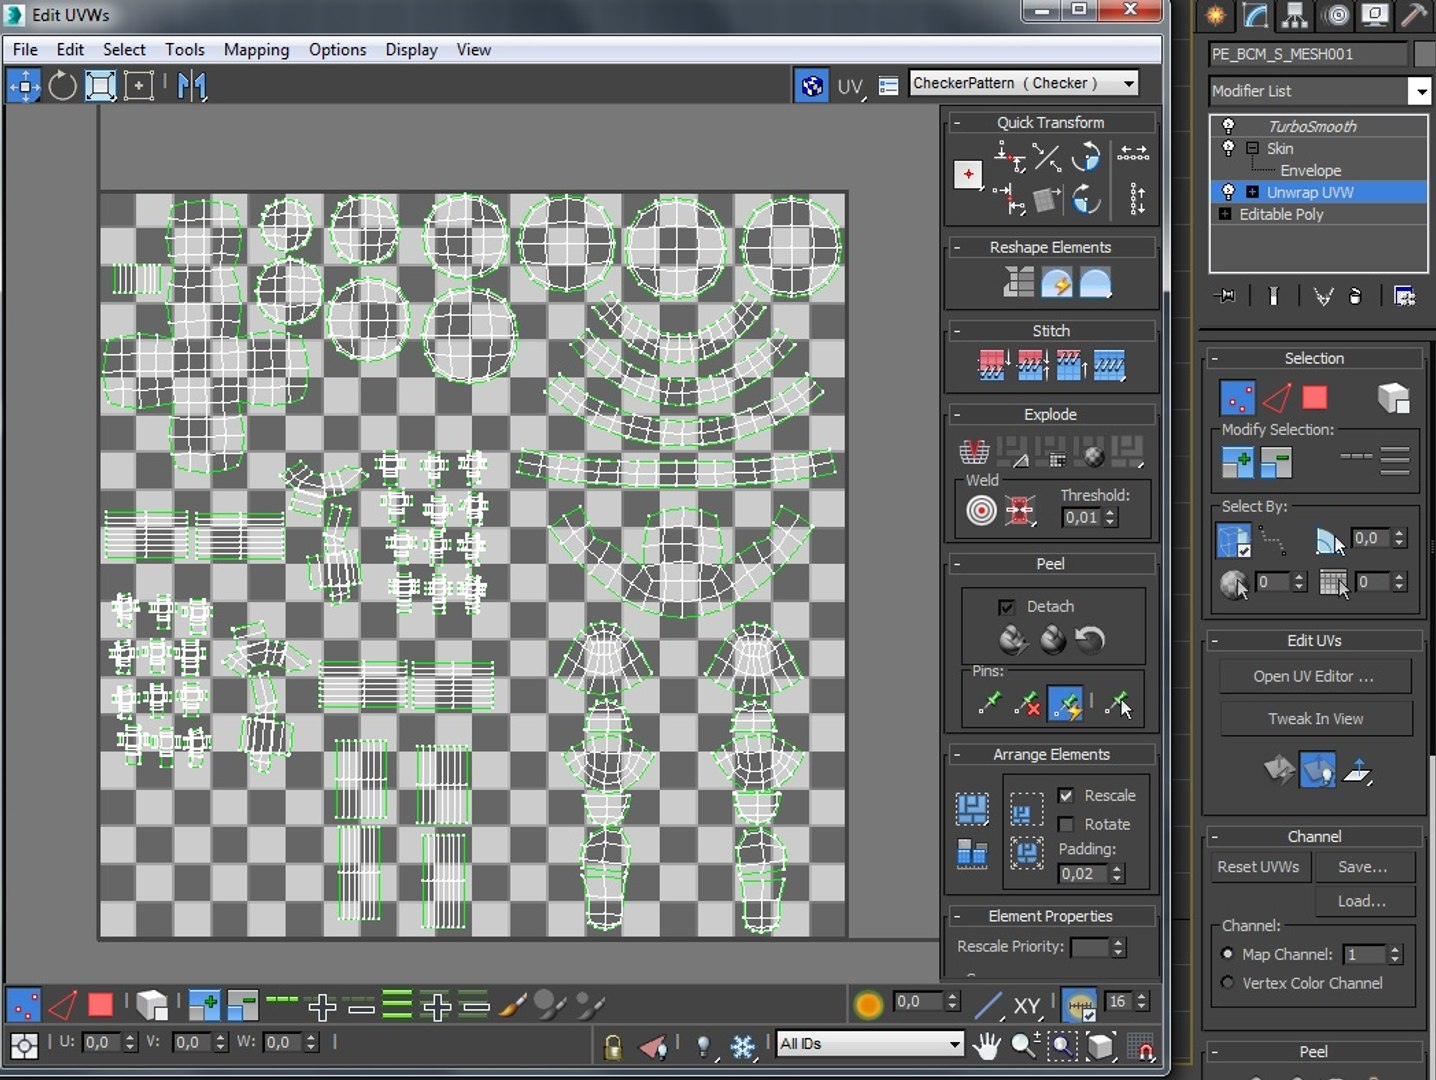Expand the Editable Poly stack entry
This screenshot has width=1436, height=1080.
point(1225,214)
